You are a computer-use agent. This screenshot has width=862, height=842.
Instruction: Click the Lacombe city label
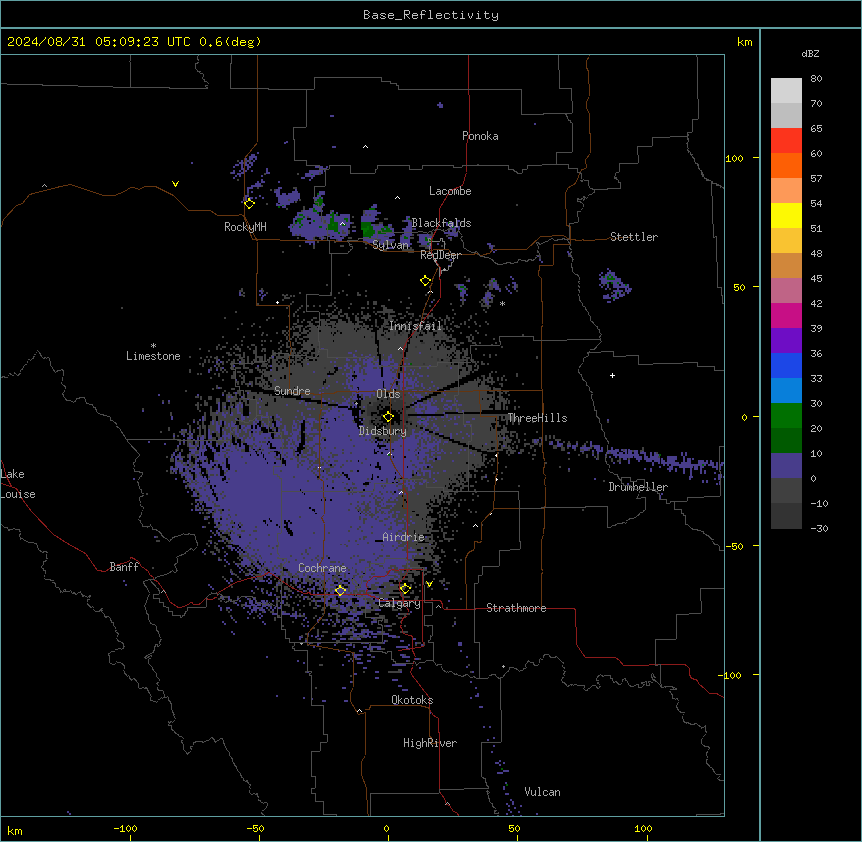point(450,191)
